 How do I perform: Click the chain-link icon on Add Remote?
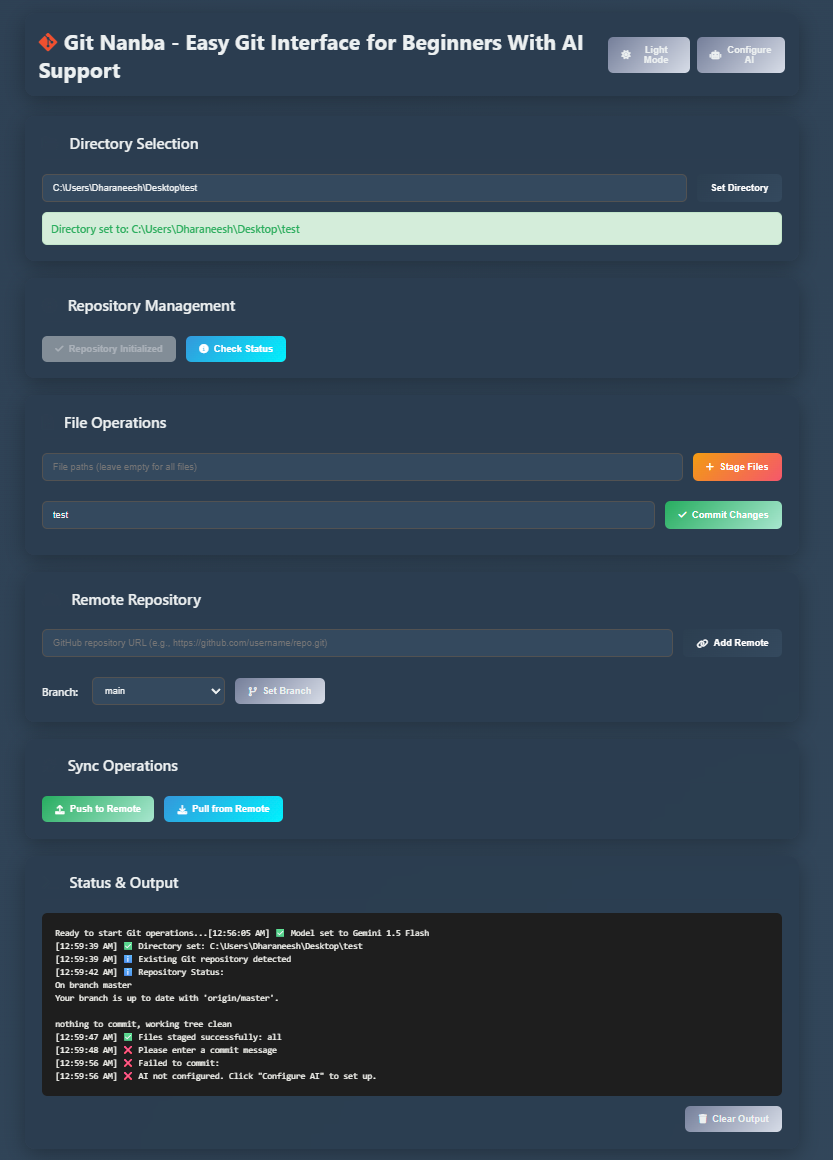703,643
